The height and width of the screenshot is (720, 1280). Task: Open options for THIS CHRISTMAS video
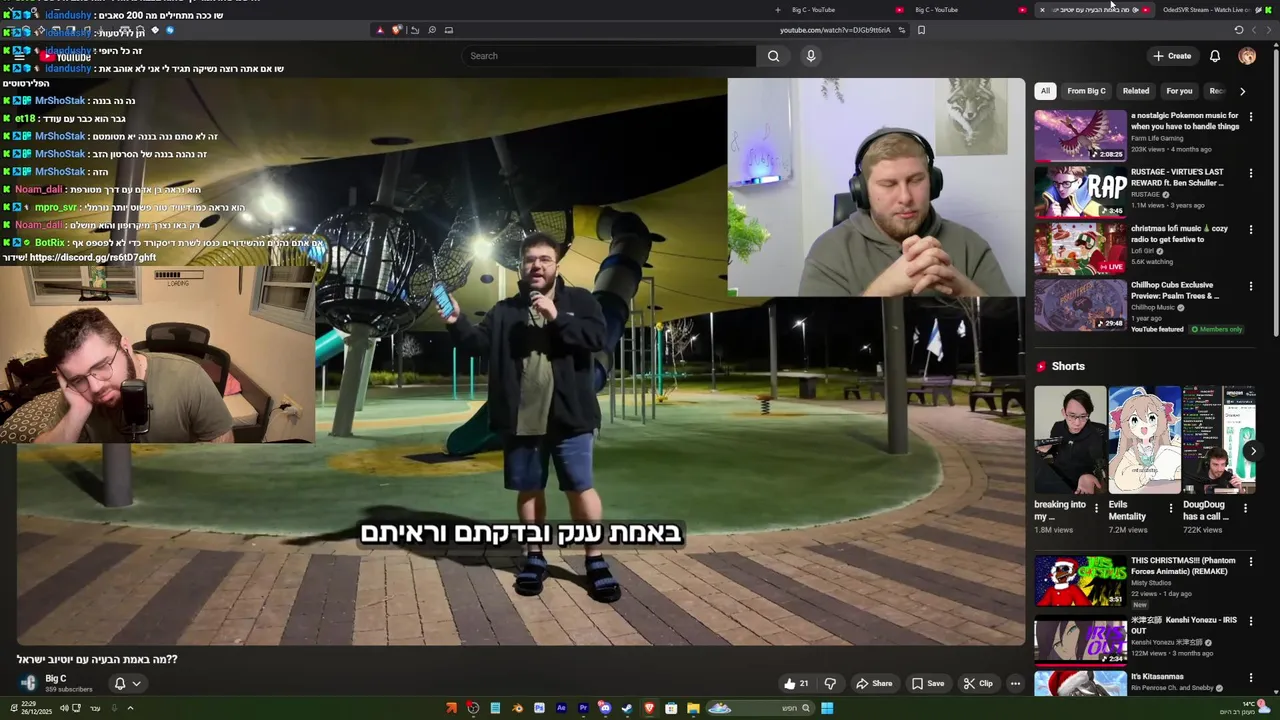pyautogui.click(x=1250, y=561)
